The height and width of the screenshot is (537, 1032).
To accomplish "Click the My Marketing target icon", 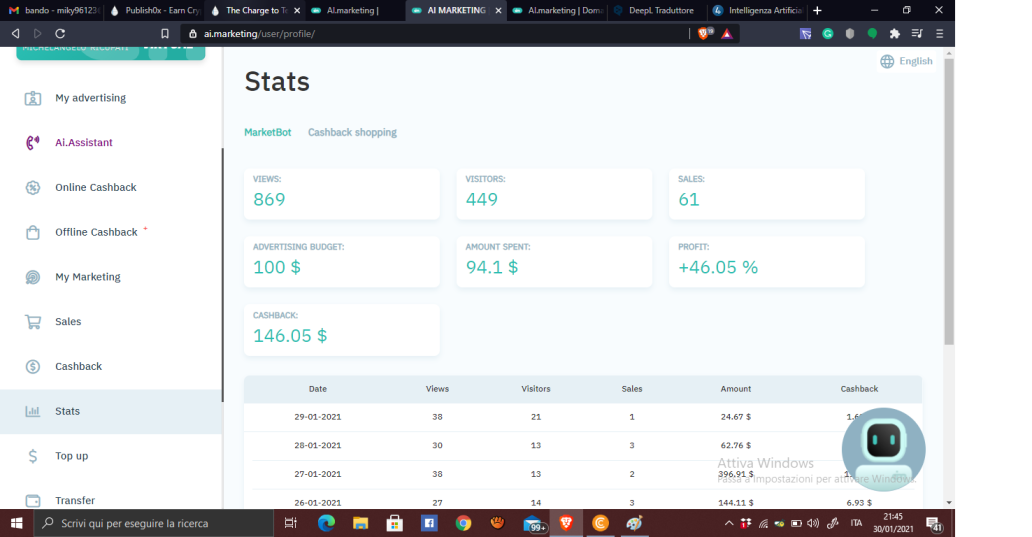I will tap(33, 277).
